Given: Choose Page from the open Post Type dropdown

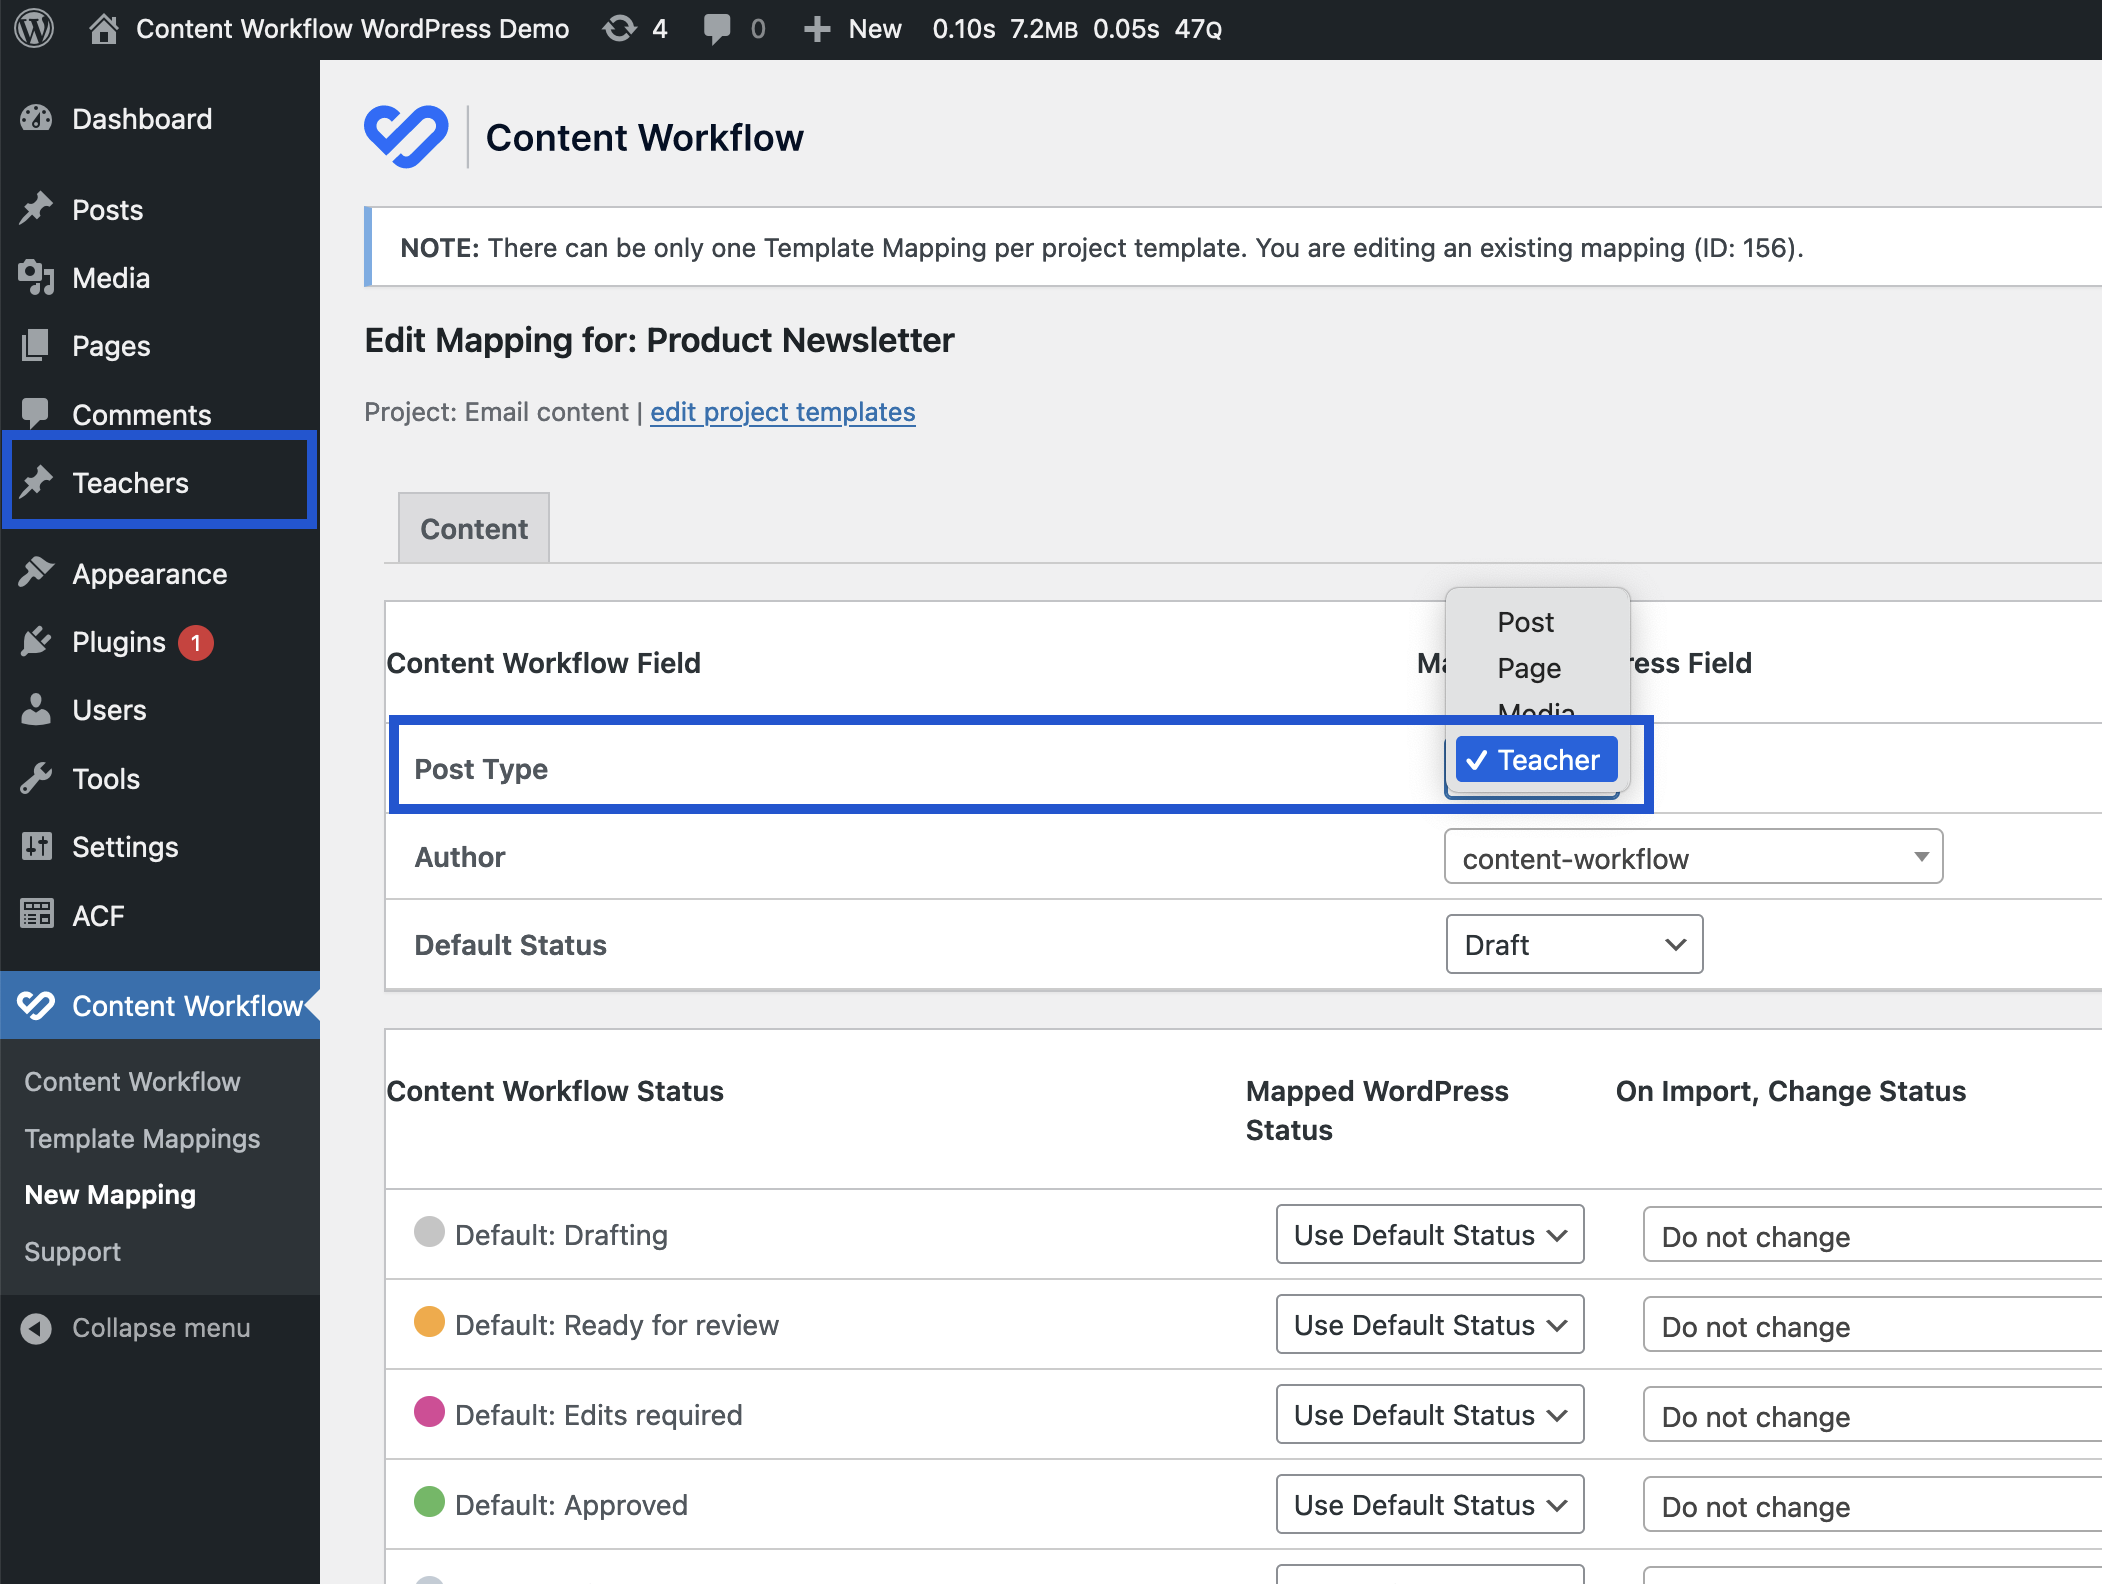Looking at the screenshot, I should [1528, 667].
